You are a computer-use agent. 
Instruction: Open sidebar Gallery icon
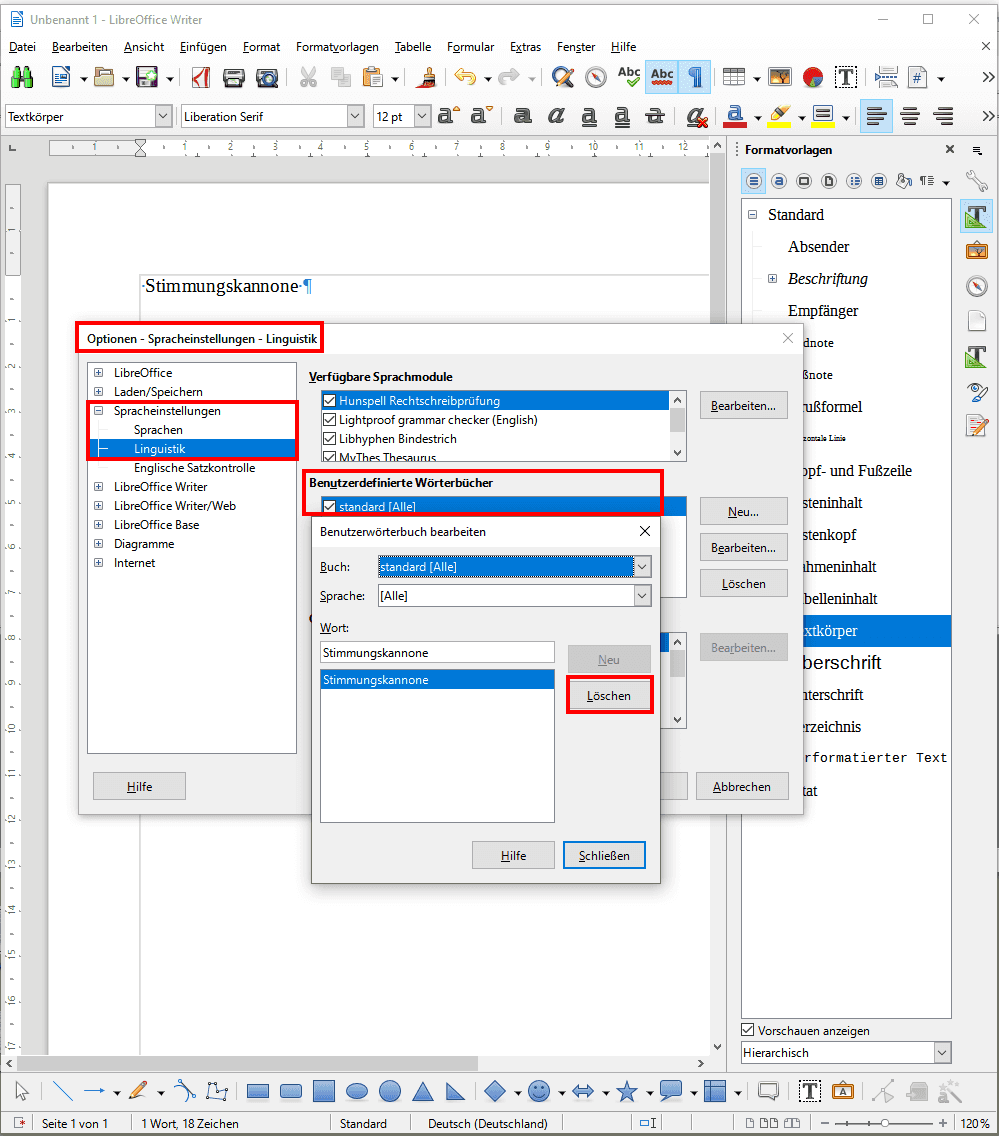977,251
